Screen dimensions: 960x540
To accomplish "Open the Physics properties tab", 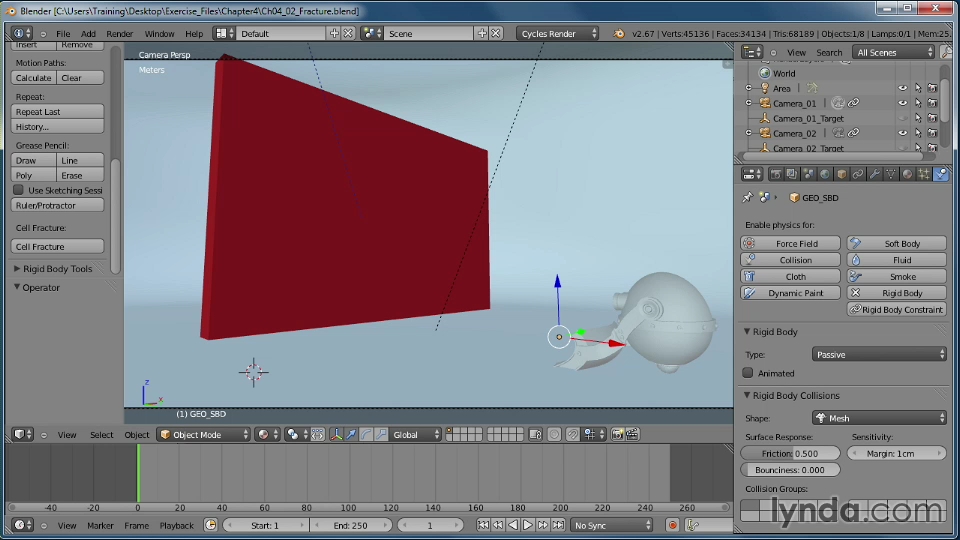I will (941, 174).
